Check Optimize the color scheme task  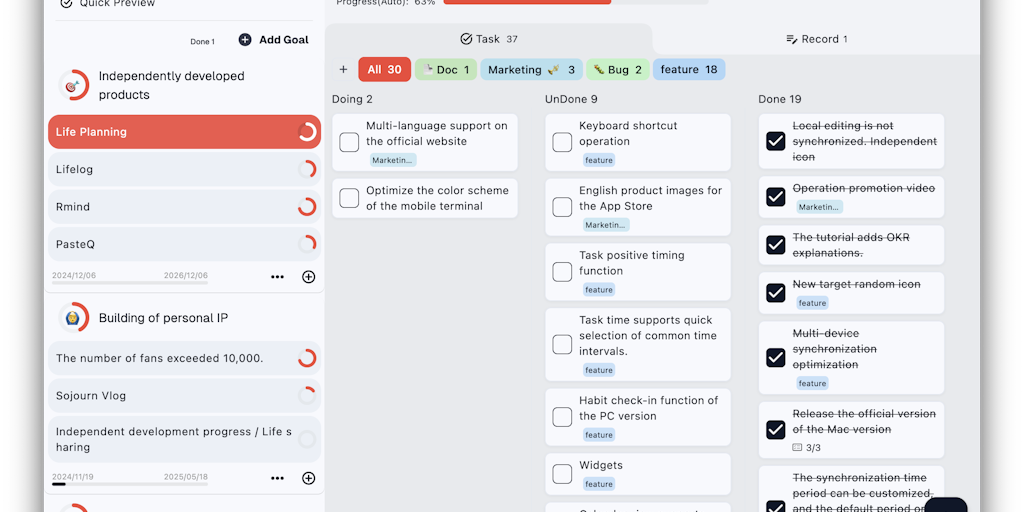[x=349, y=199]
